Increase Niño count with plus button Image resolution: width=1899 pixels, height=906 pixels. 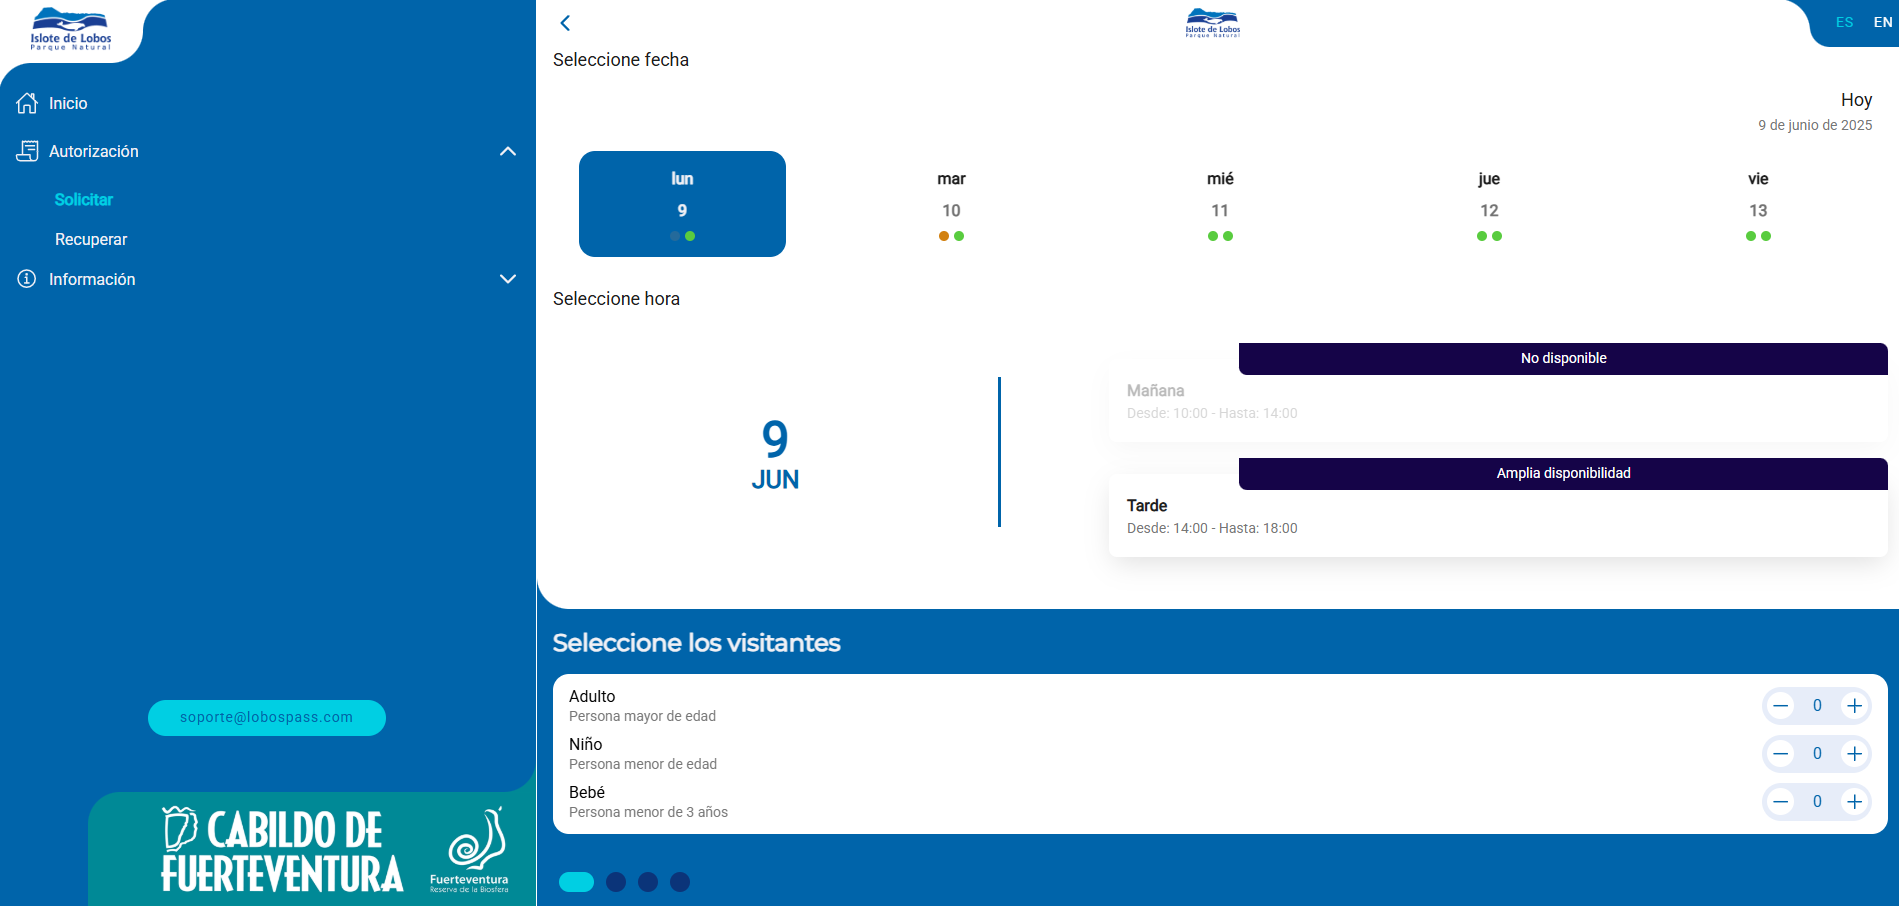(1854, 754)
